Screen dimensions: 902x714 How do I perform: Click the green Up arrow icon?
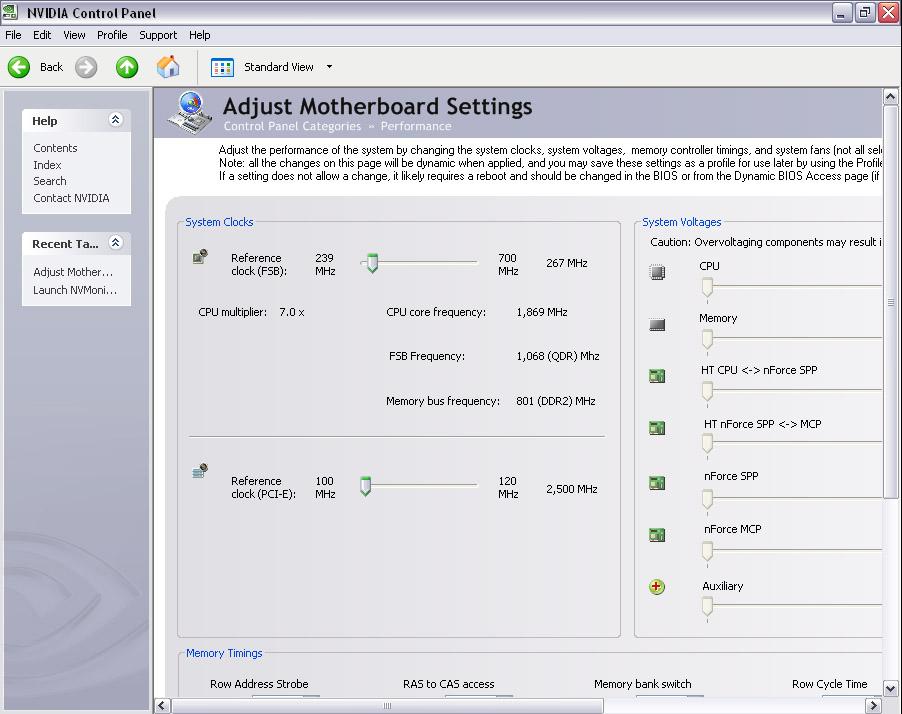click(x=127, y=67)
